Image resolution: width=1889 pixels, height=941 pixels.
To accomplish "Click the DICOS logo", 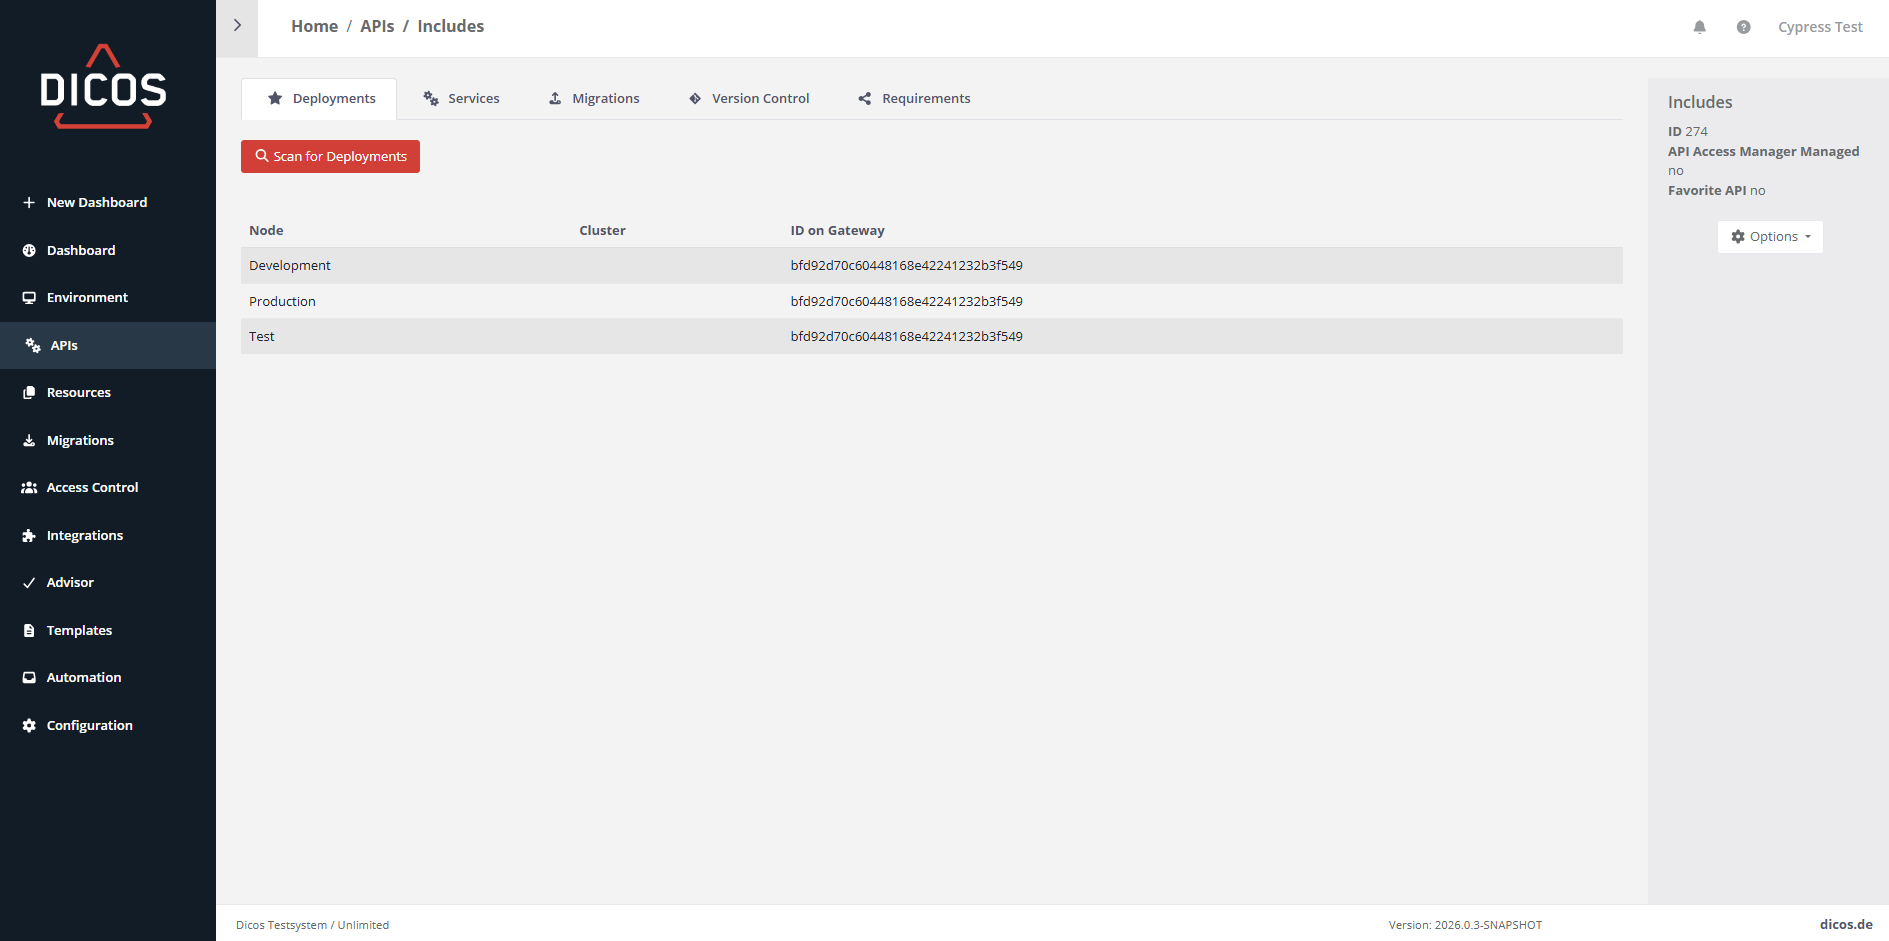I will pos(103,87).
